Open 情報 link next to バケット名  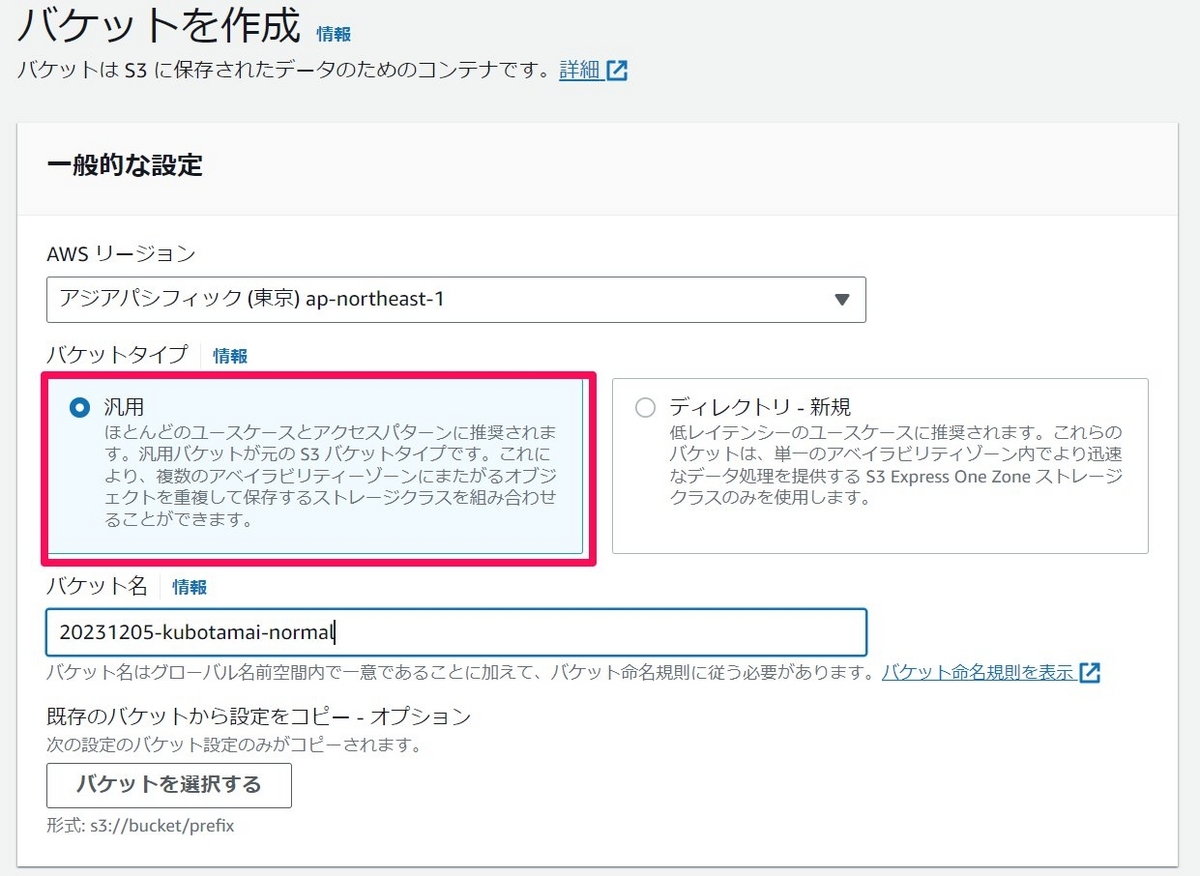coord(190,587)
